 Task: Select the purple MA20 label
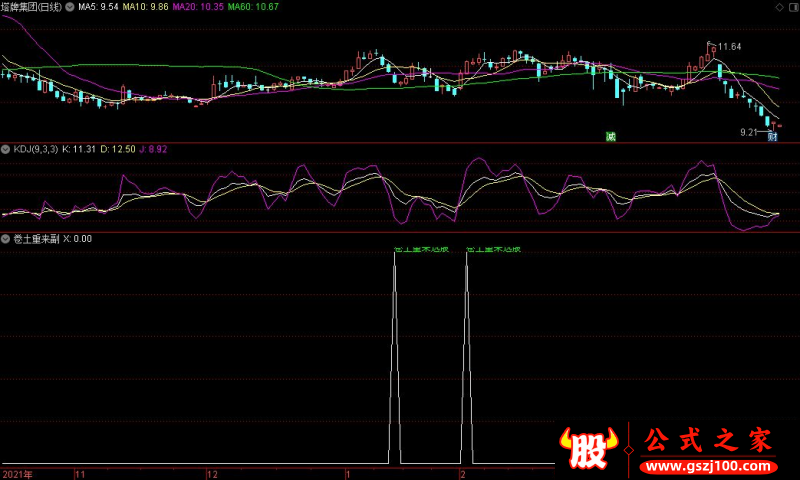click(x=198, y=7)
